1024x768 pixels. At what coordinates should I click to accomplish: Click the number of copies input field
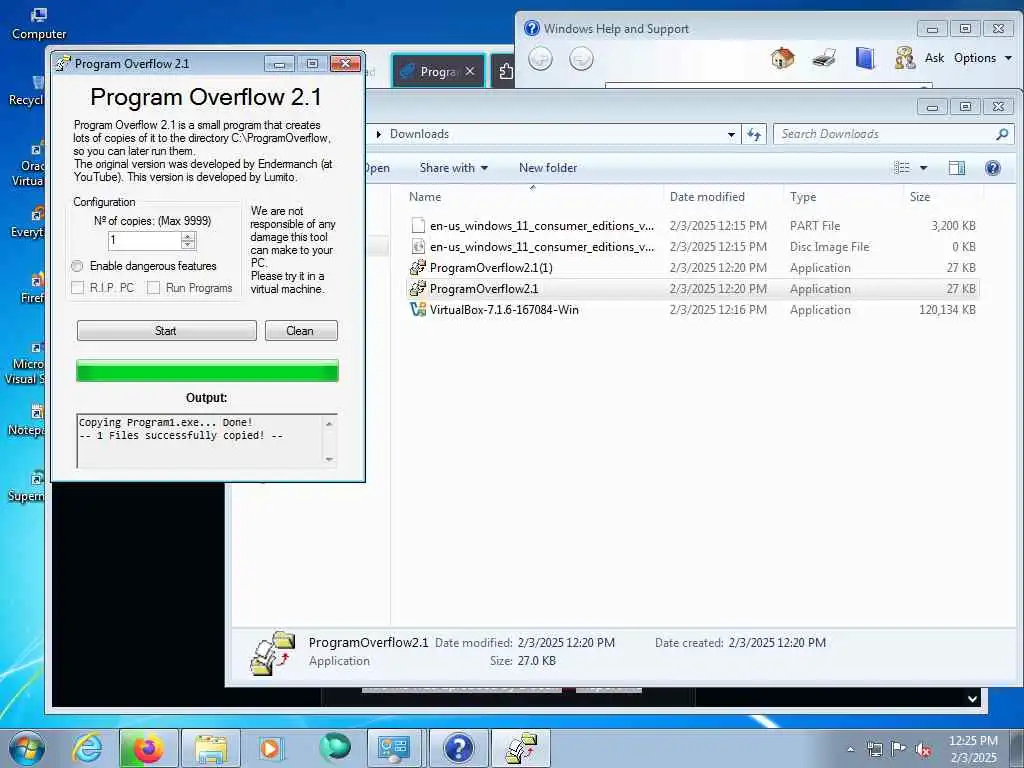[144, 240]
